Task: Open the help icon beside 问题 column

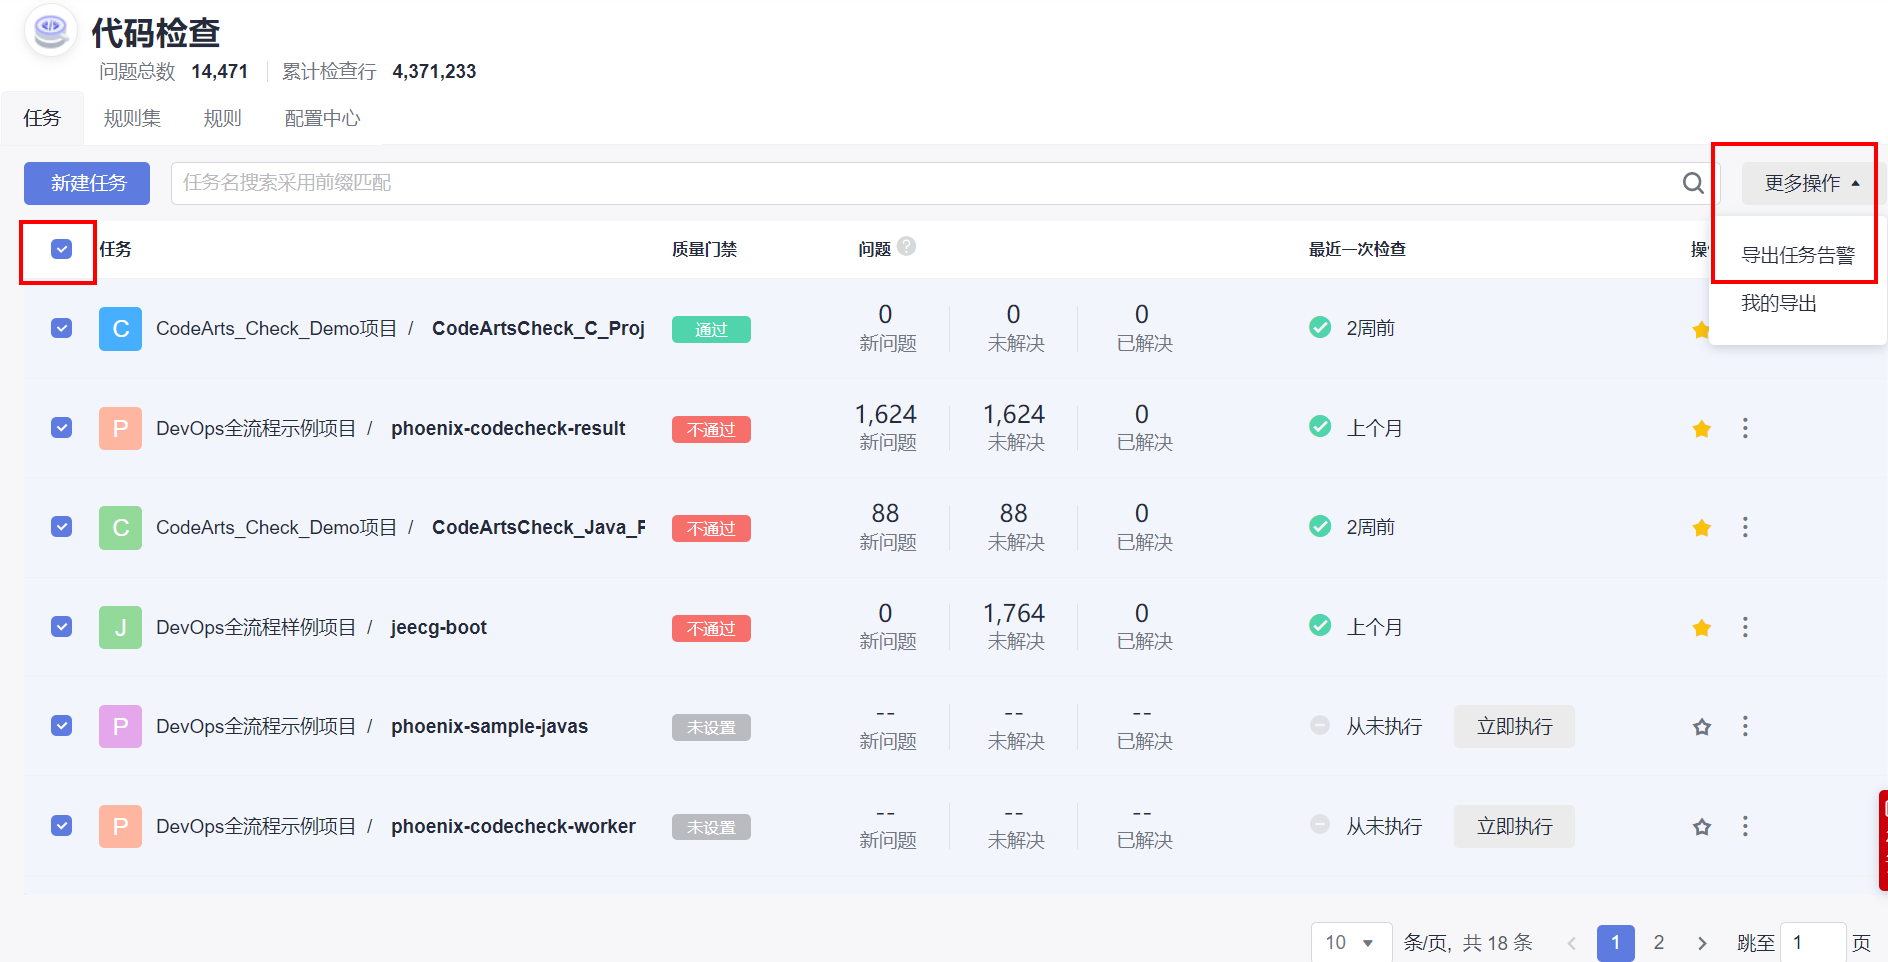Action: pyautogui.click(x=906, y=246)
